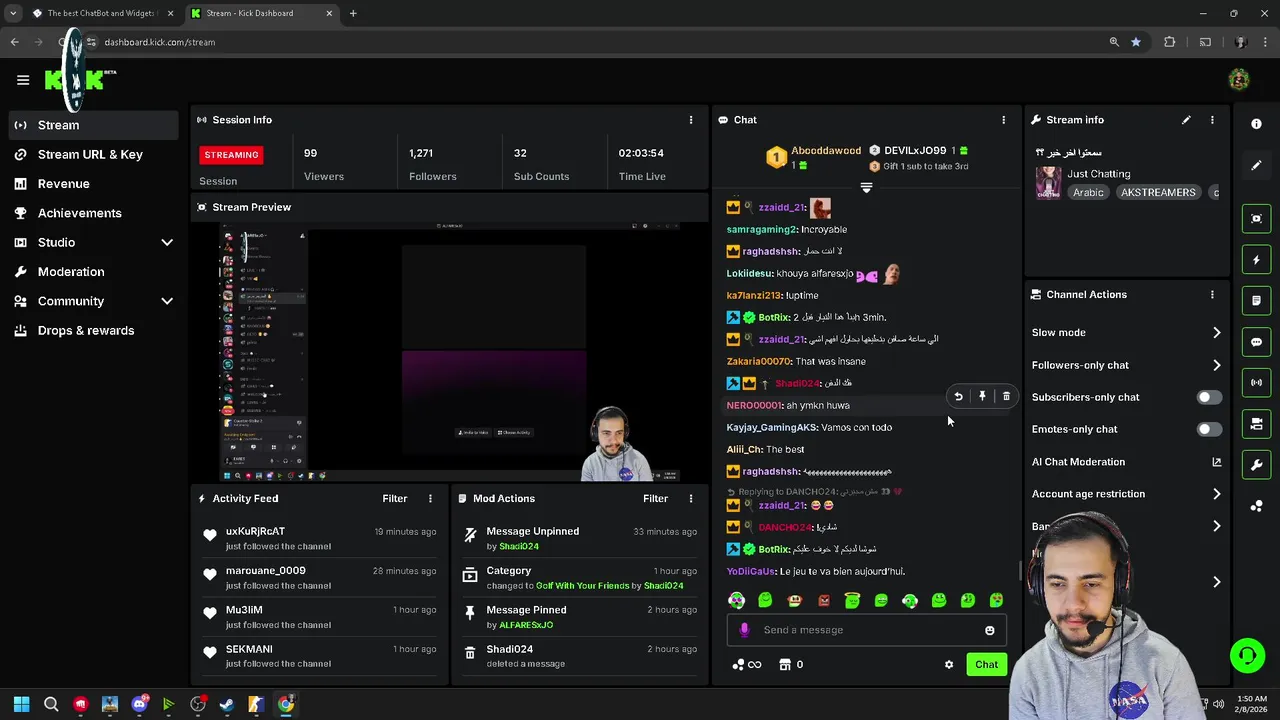Expand the Community sidebar section
The height and width of the screenshot is (720, 1280).
(x=167, y=301)
